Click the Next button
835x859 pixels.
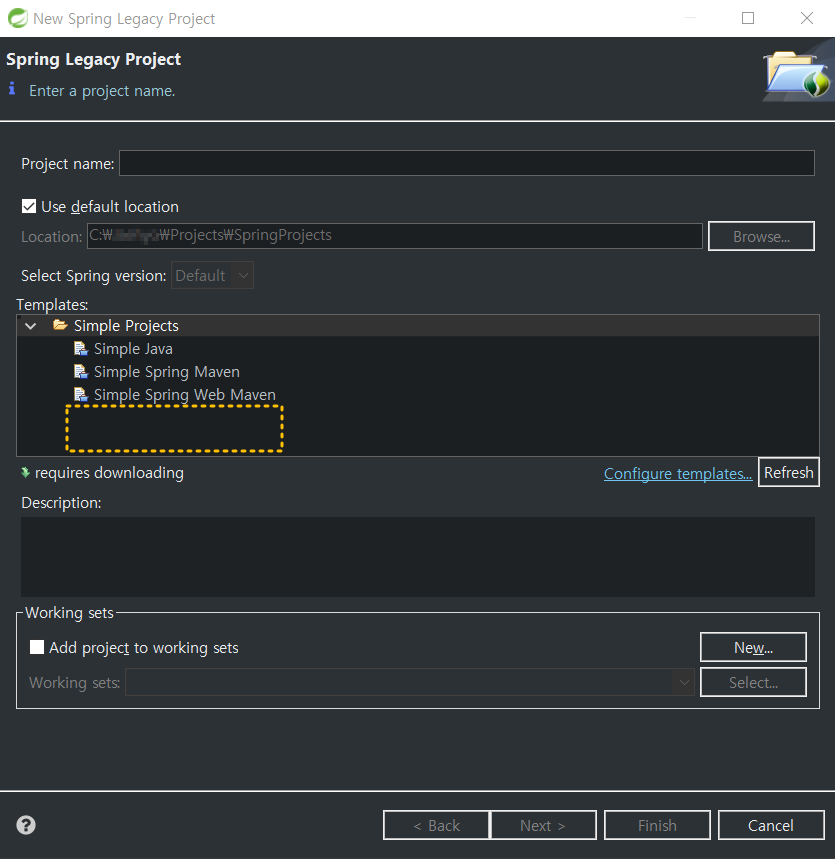tap(543, 825)
